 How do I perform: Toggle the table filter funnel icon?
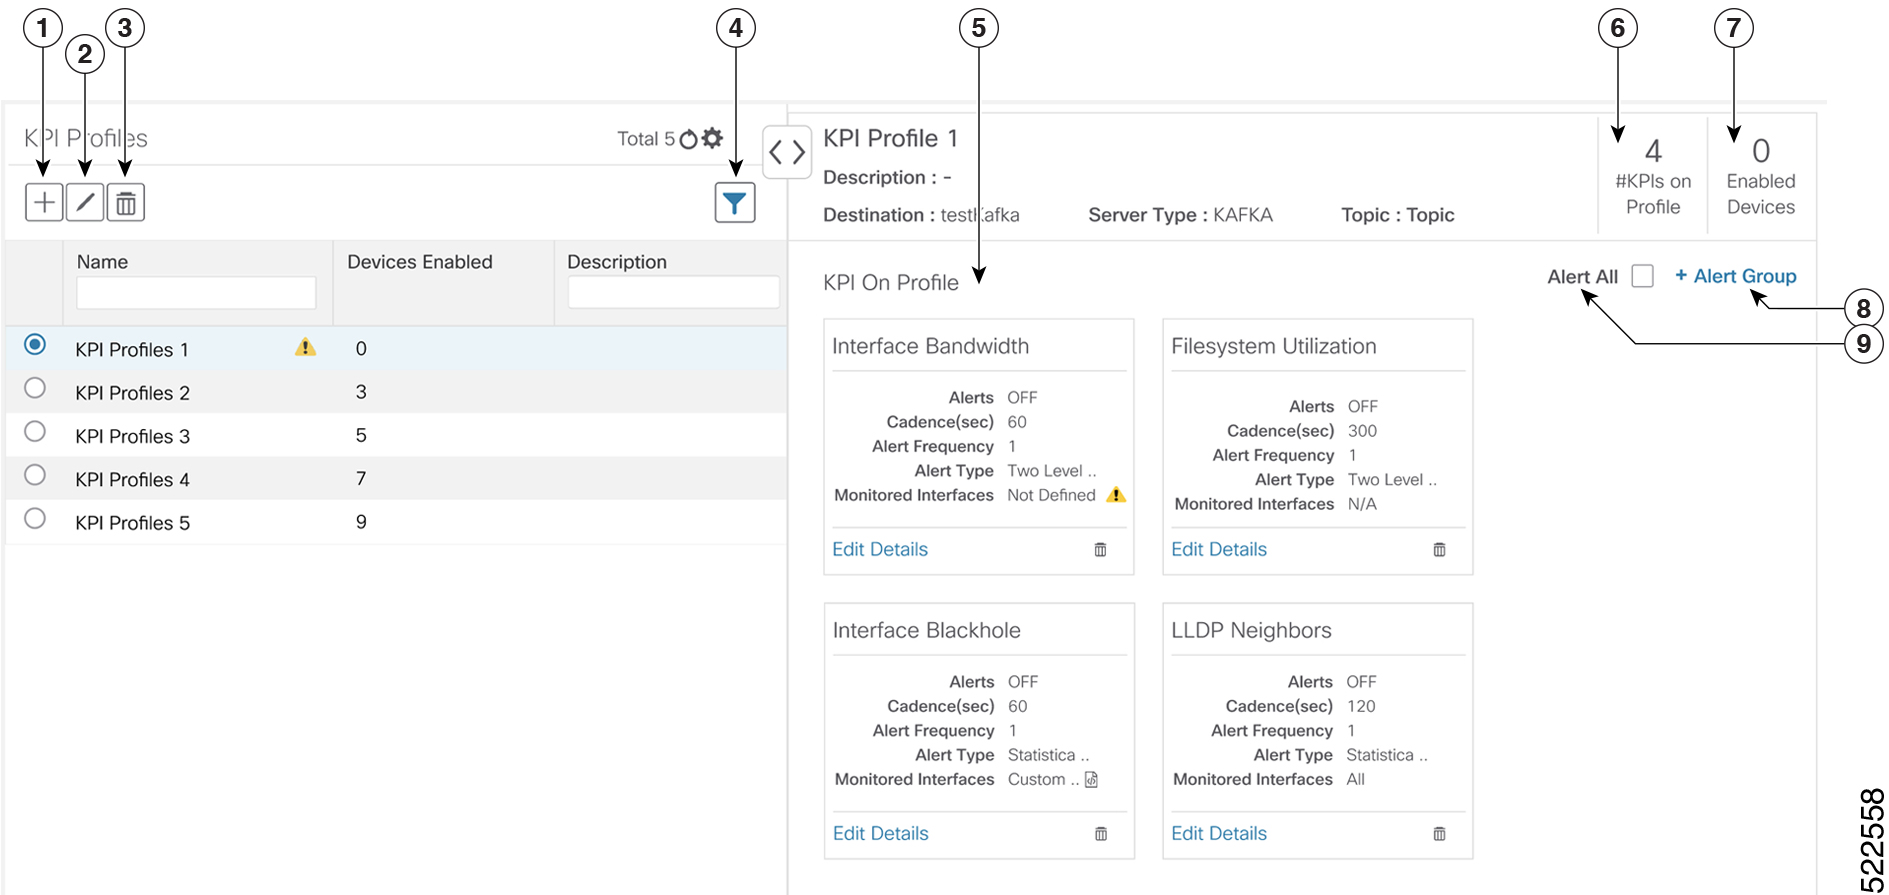click(x=735, y=203)
